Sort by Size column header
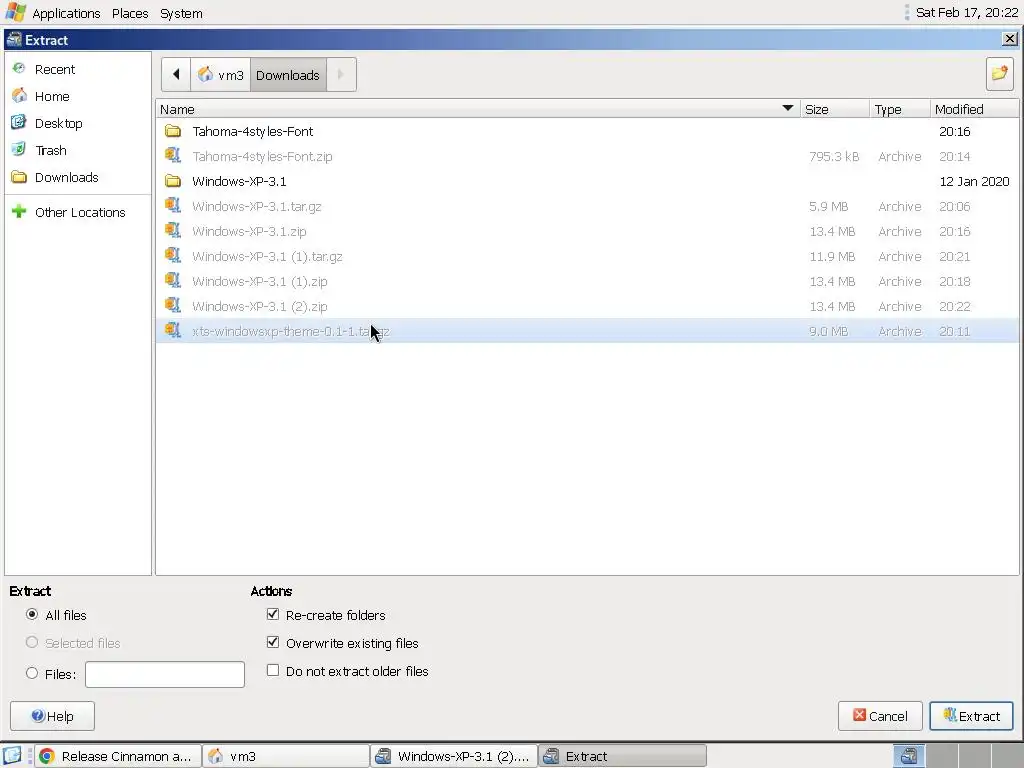The image size is (1024, 768). tap(835, 109)
